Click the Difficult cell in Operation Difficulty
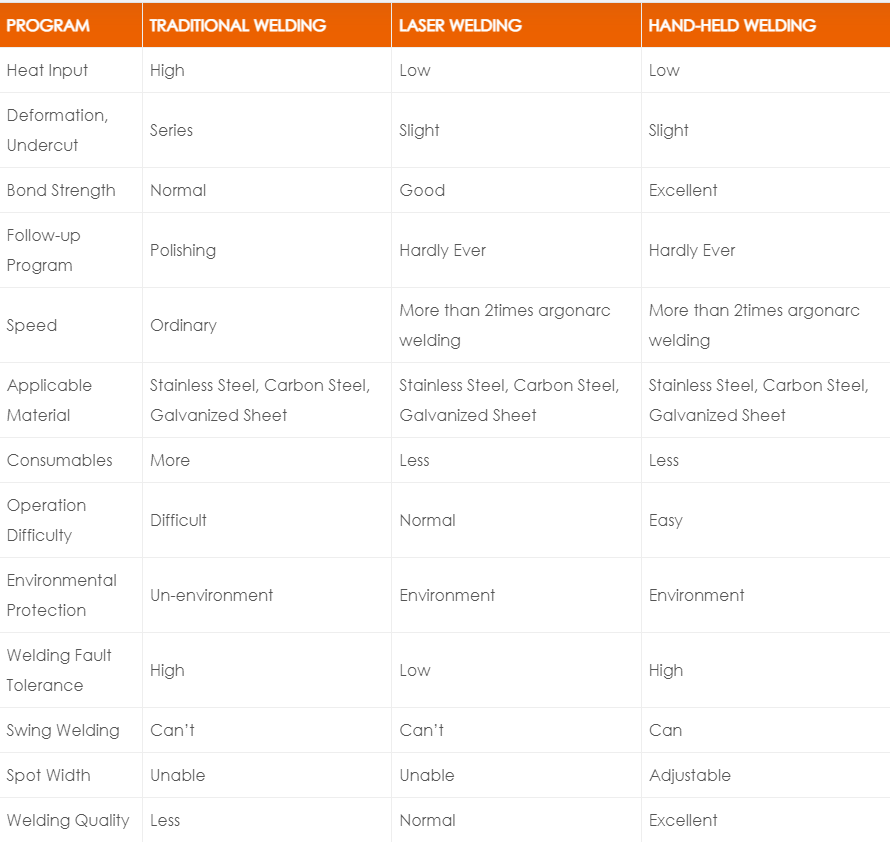890x842 pixels. [x=178, y=520]
